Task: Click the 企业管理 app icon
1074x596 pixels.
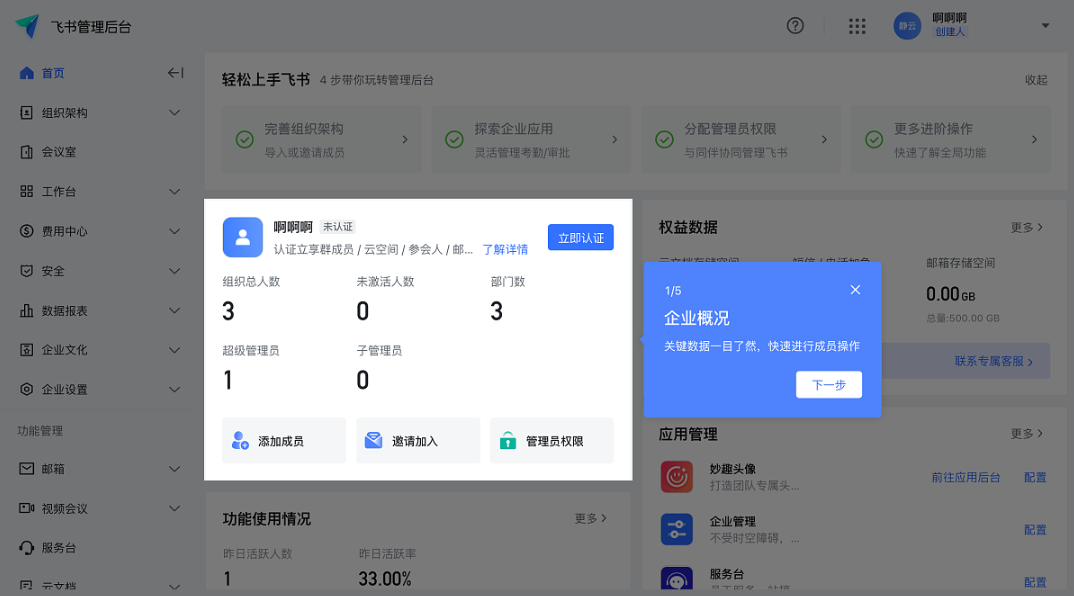Action: [677, 530]
